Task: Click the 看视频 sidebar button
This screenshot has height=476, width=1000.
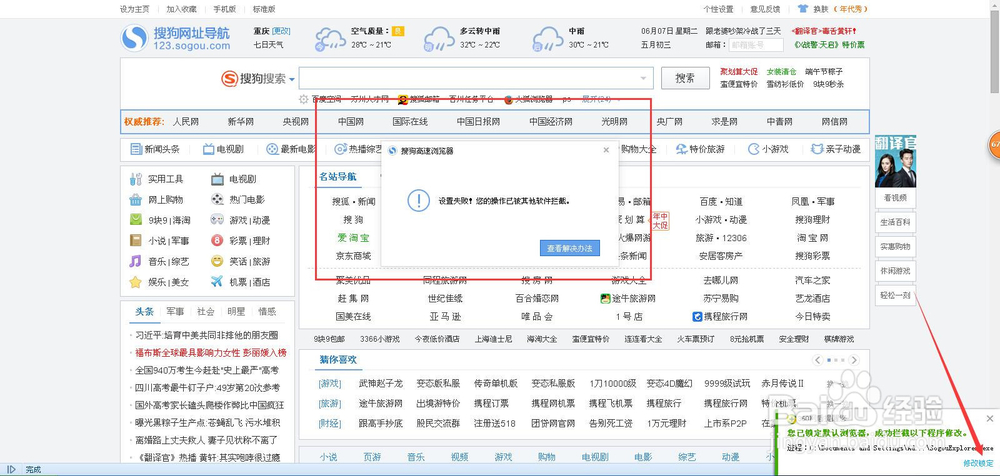Action: click(895, 198)
